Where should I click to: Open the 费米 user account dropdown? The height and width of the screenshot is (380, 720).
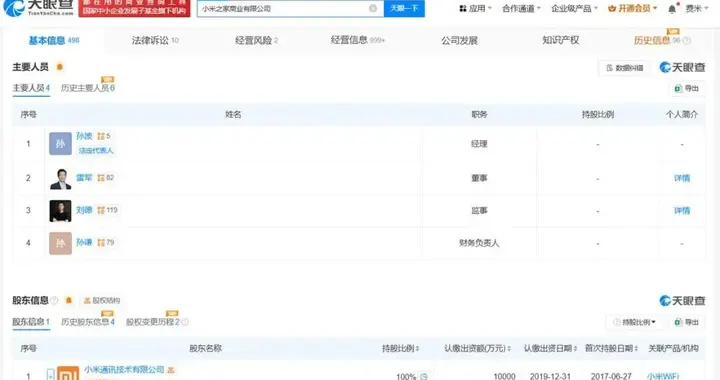click(697, 8)
